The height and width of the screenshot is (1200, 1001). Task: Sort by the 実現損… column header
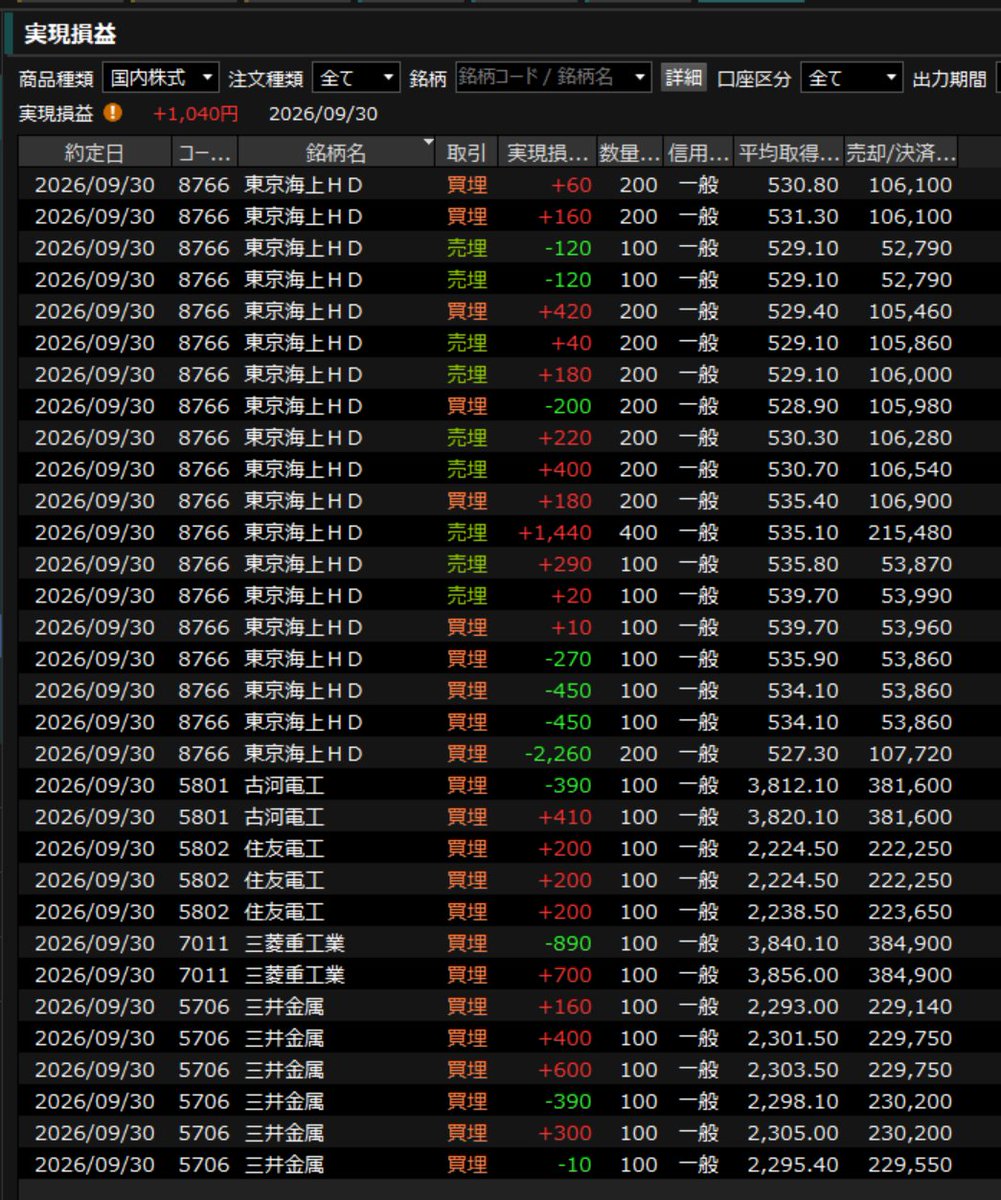pyautogui.click(x=547, y=153)
